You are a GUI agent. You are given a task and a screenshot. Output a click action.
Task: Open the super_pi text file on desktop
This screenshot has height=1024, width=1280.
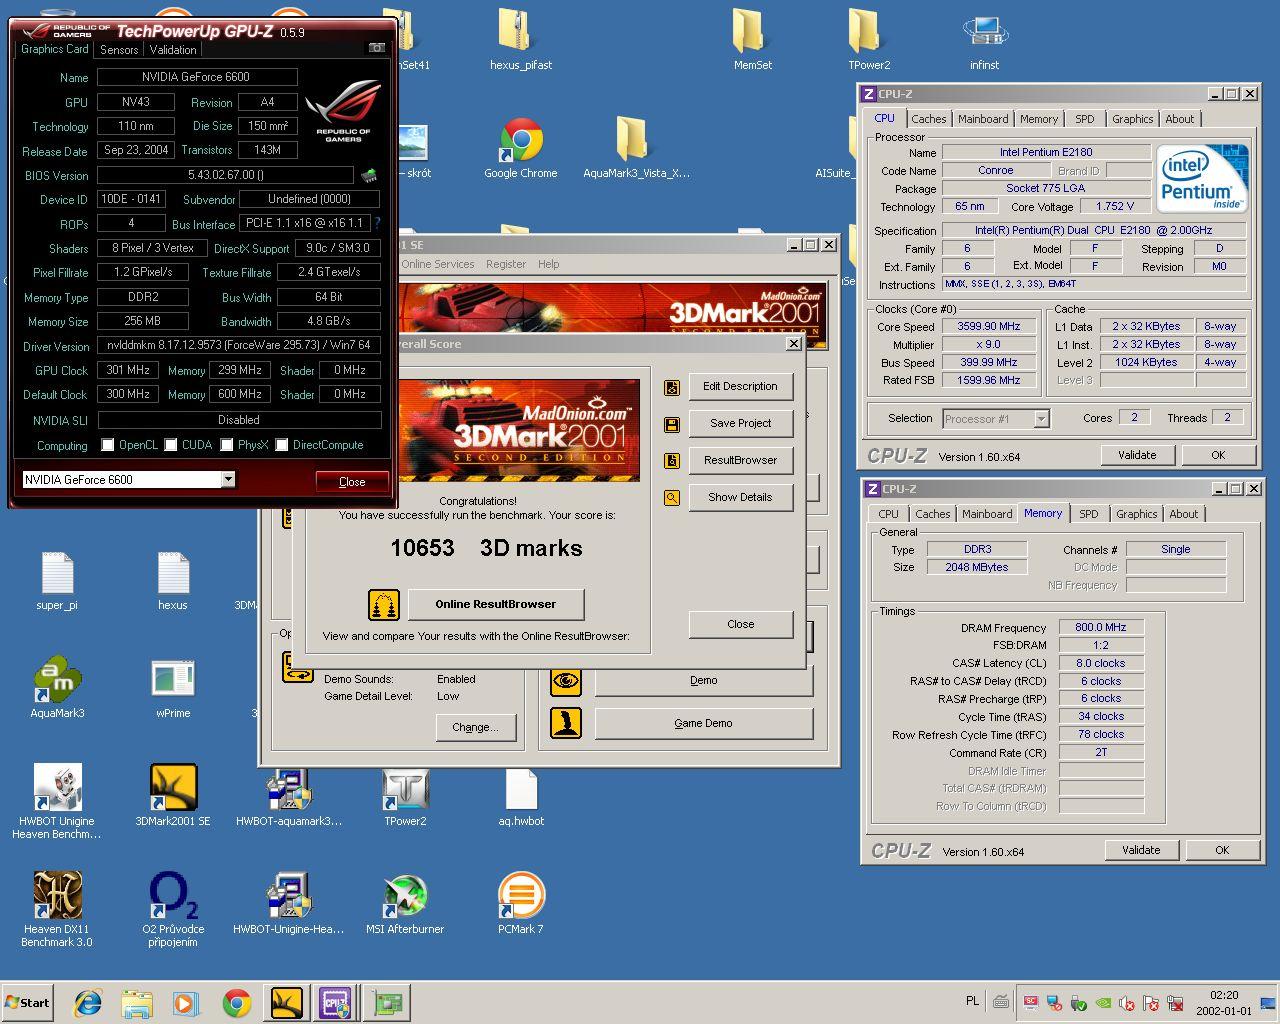tap(57, 580)
